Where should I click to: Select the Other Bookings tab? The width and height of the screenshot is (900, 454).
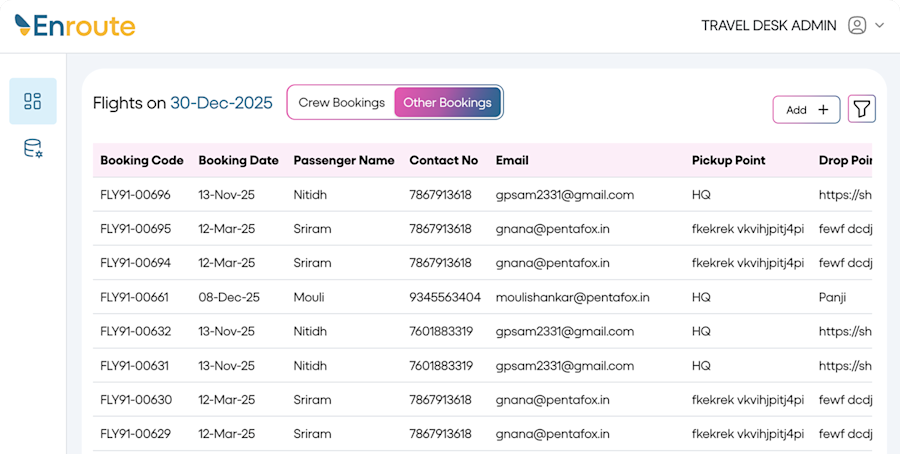[447, 103]
